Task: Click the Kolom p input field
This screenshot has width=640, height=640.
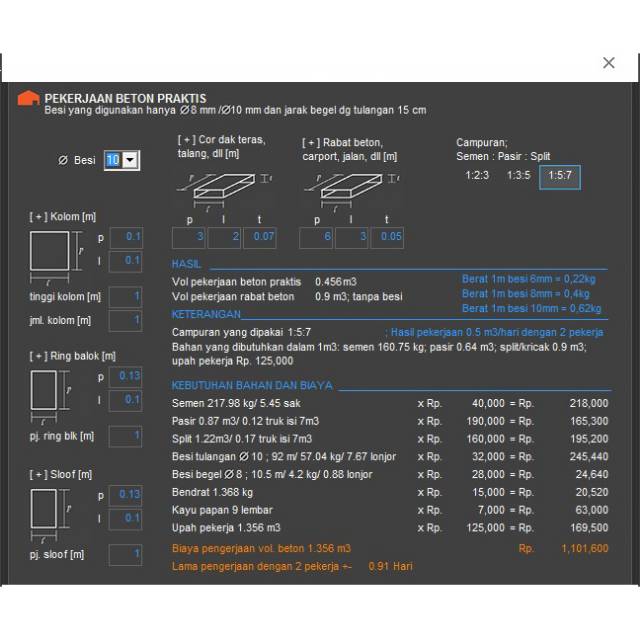Action: 126,237
